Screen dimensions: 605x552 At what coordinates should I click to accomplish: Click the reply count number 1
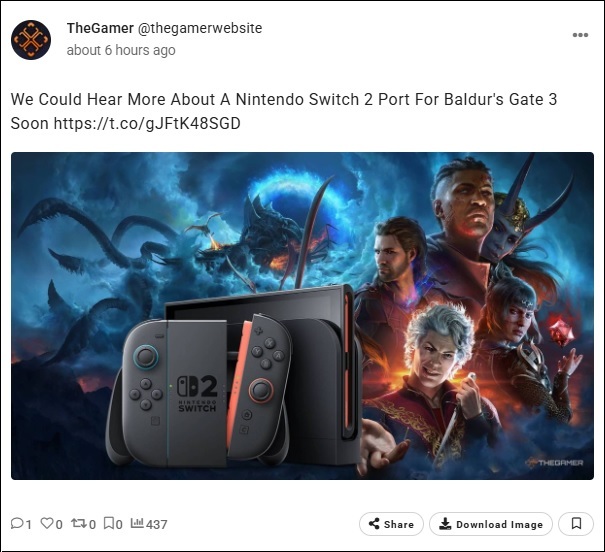click(x=28, y=524)
